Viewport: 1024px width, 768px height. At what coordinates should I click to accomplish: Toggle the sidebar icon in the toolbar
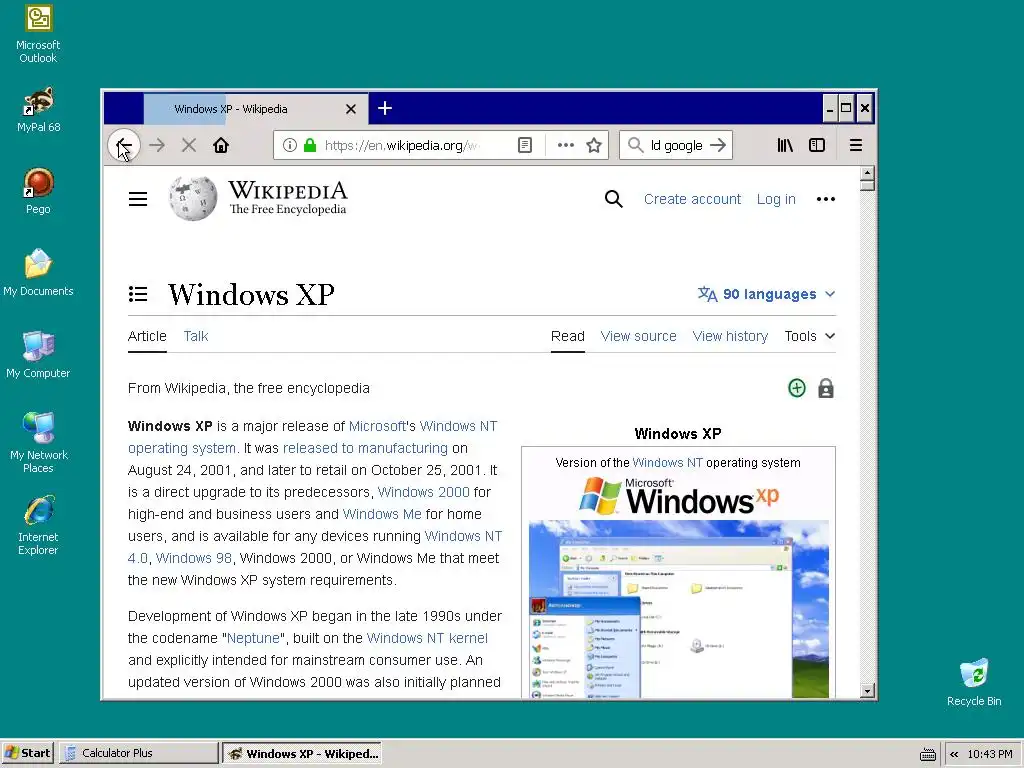[817, 145]
